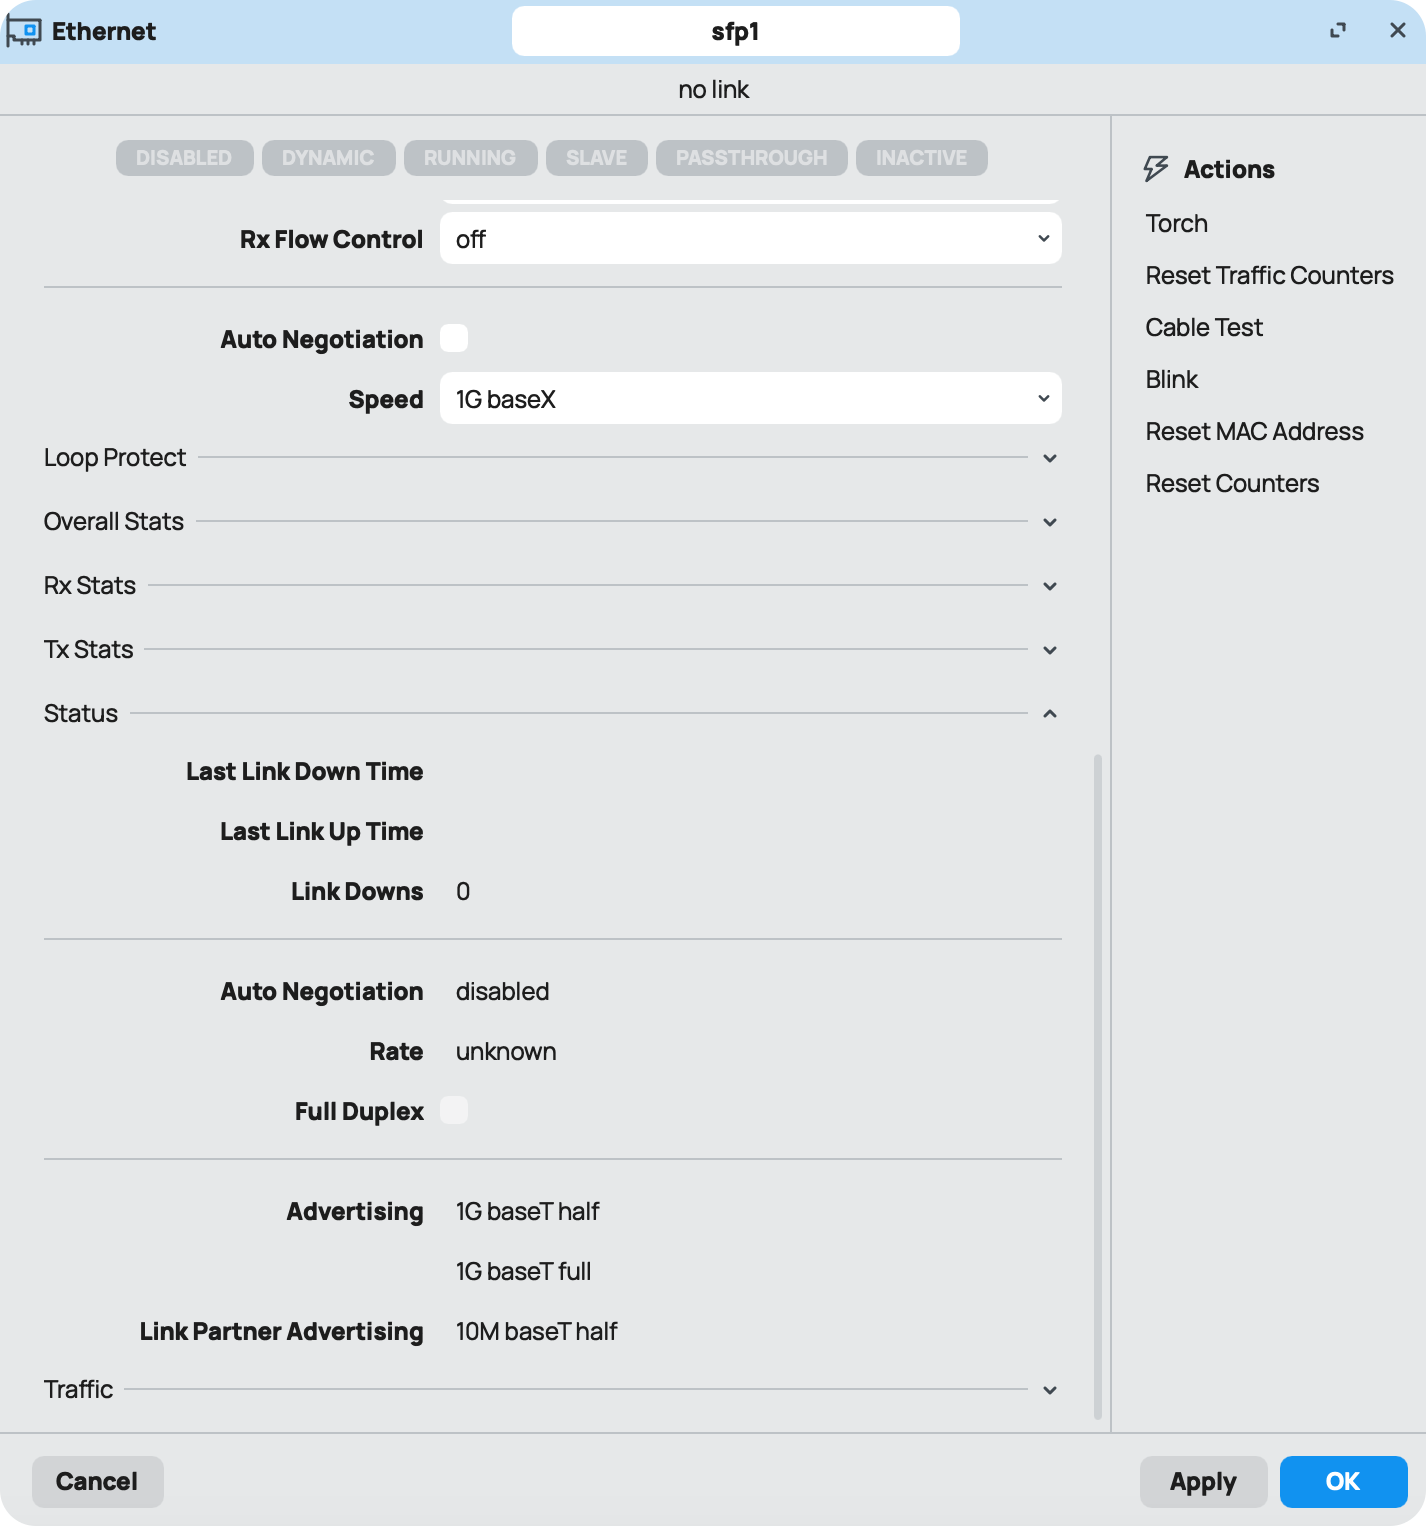
Task: Click the vertical scrollbar in settings pane
Action: (x=1097, y=1086)
